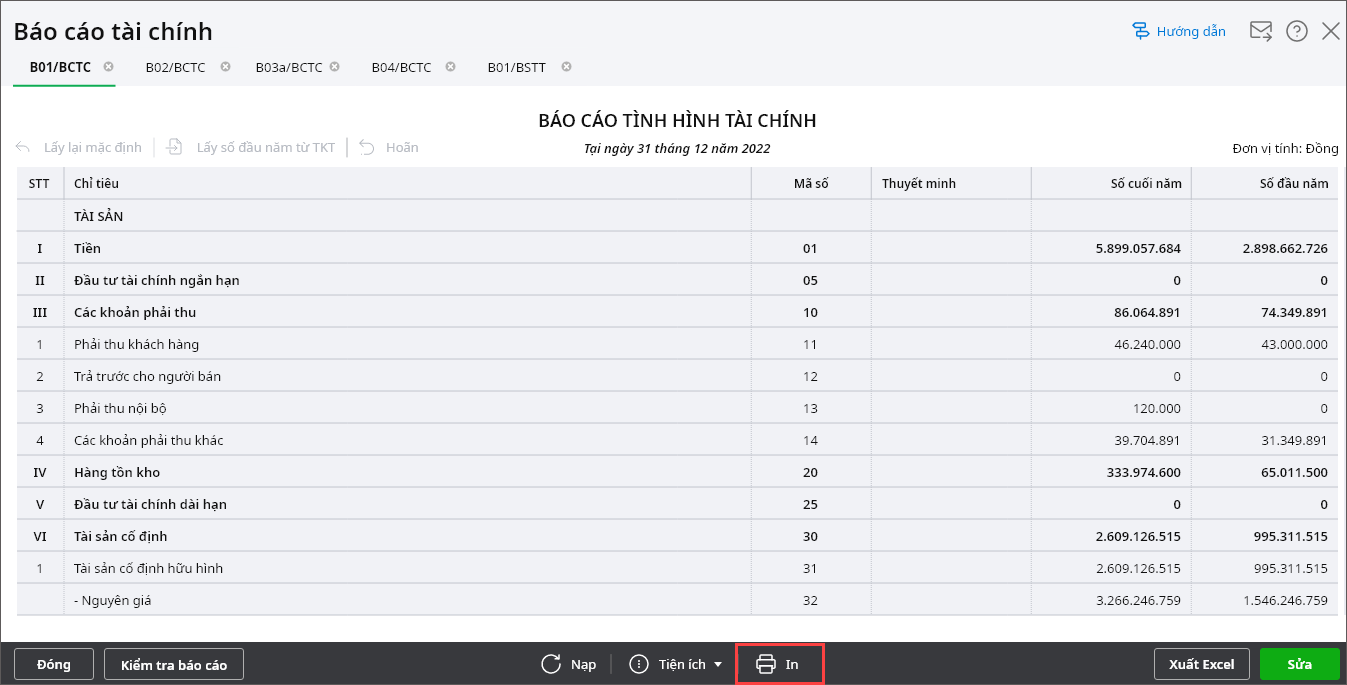
Task: Open the Hướng dẫn link text
Action: pyautogui.click(x=1191, y=31)
